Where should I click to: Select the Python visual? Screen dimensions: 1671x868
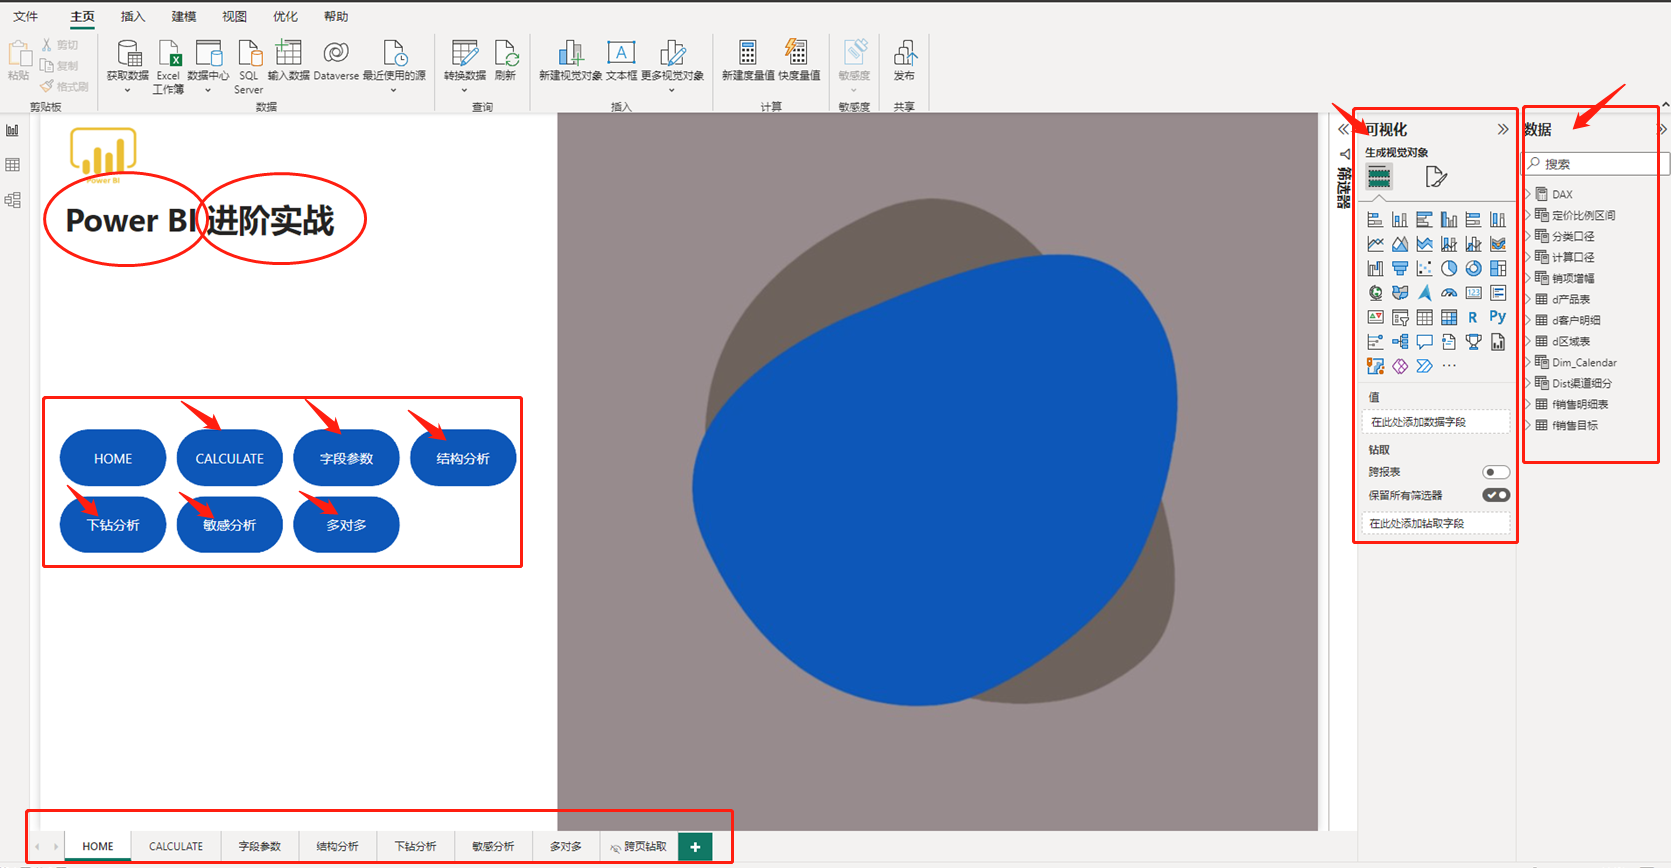click(1498, 317)
